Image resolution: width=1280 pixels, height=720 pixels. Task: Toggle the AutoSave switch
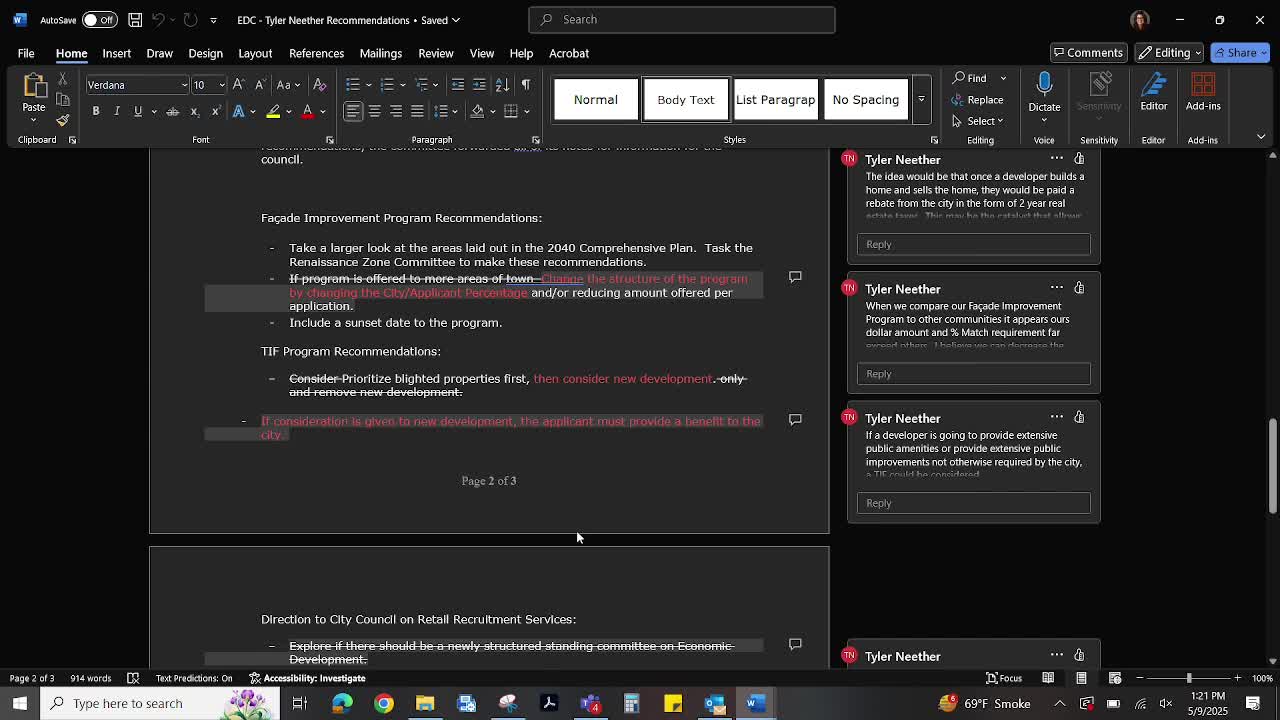point(98,19)
